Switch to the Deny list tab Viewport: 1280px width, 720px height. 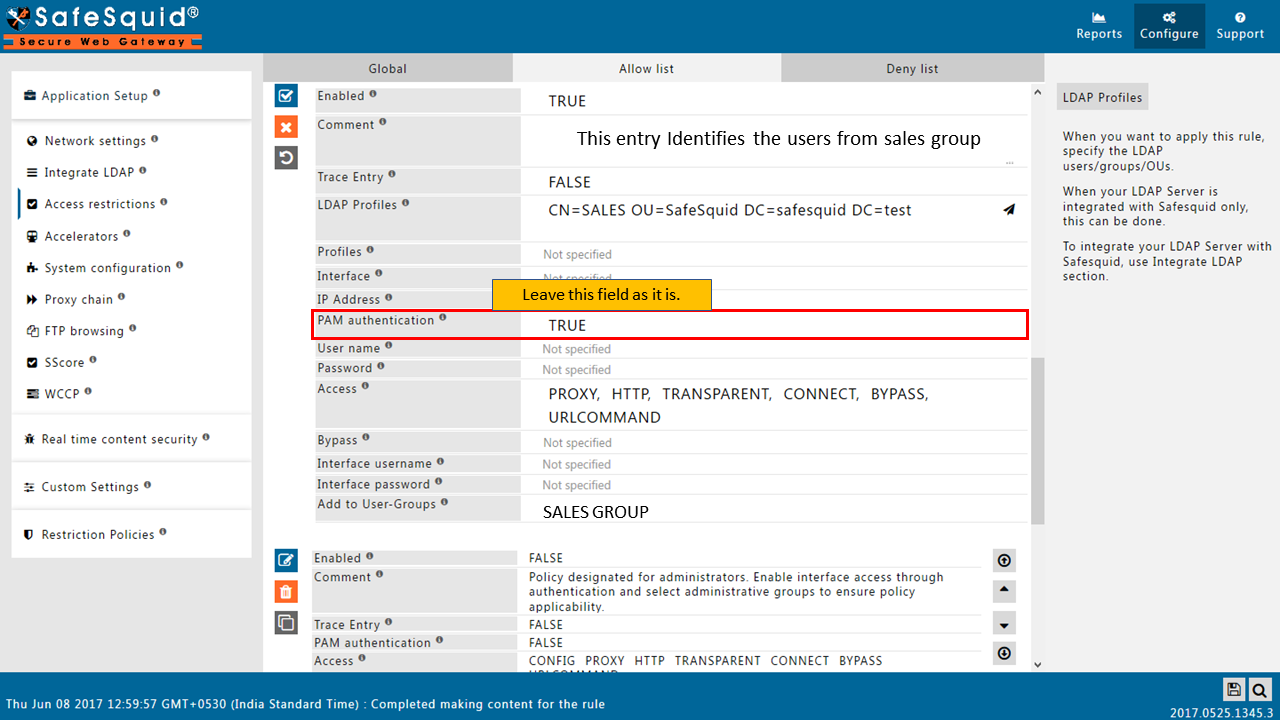pyautogui.click(x=912, y=69)
